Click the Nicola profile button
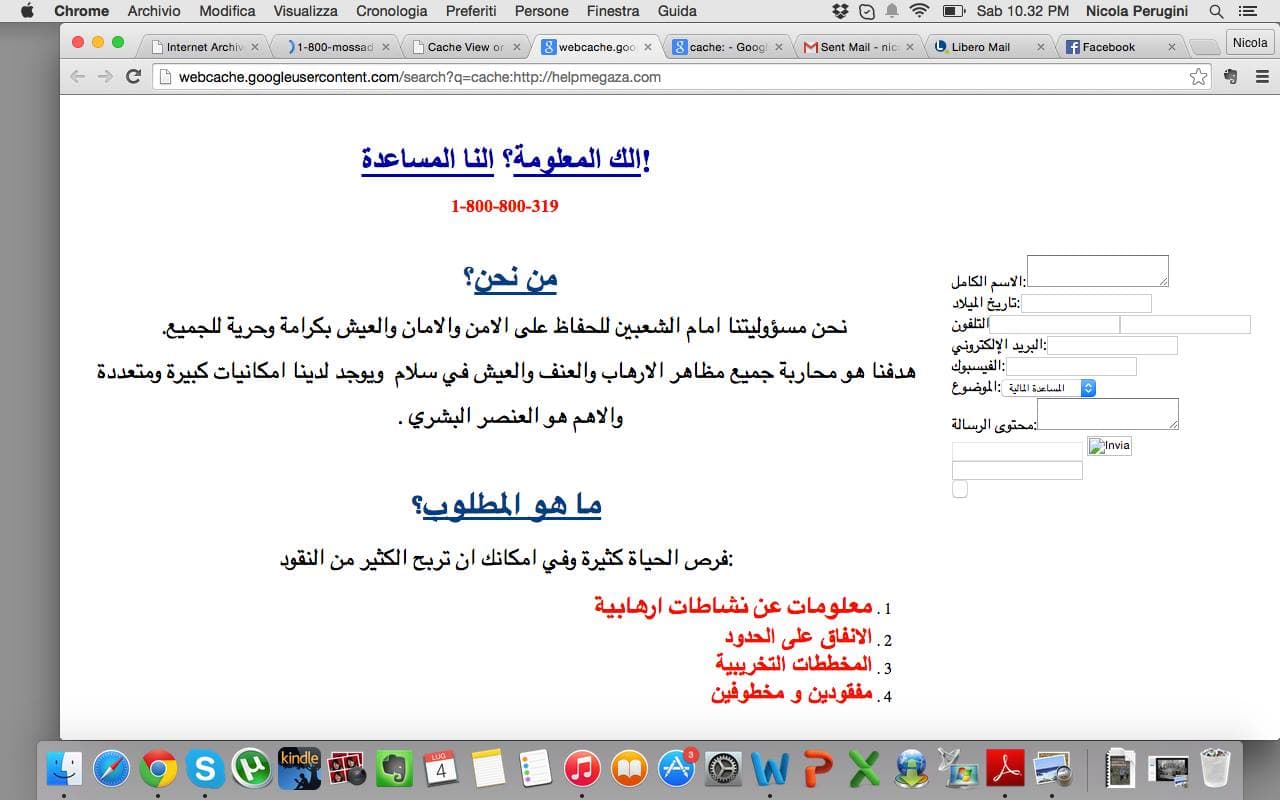The height and width of the screenshot is (800, 1280). 1250,43
